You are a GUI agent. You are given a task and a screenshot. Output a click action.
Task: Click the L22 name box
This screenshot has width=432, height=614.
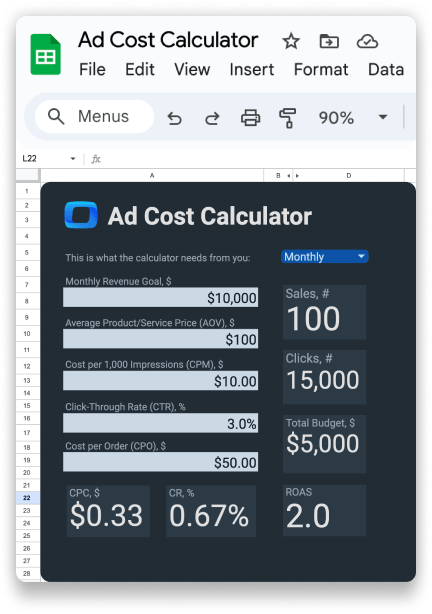click(x=29, y=159)
